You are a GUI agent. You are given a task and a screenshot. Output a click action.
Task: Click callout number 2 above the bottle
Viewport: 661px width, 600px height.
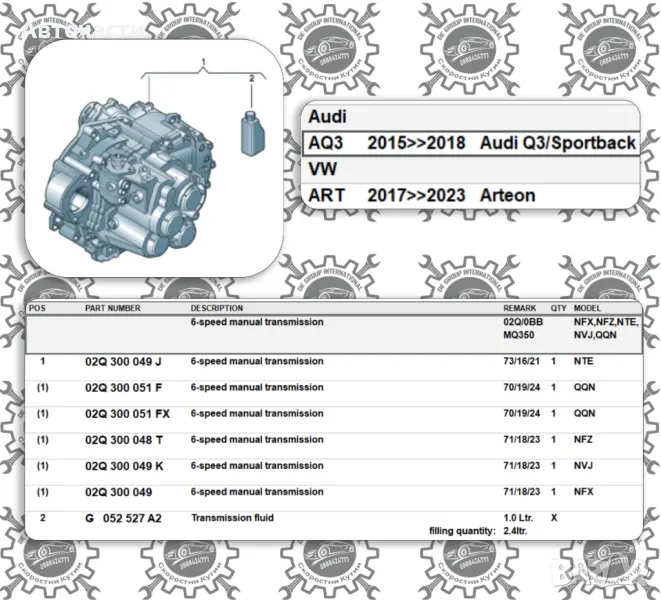252,78
